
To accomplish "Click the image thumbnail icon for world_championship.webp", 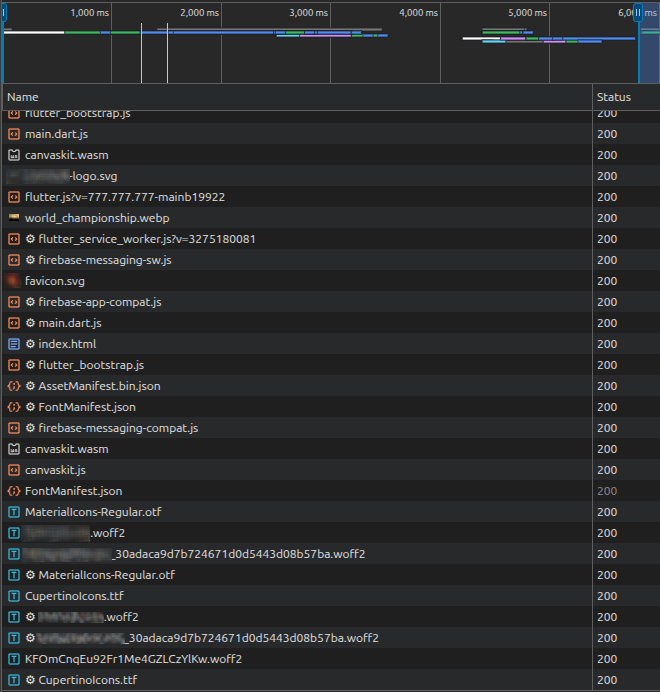I will [14, 218].
